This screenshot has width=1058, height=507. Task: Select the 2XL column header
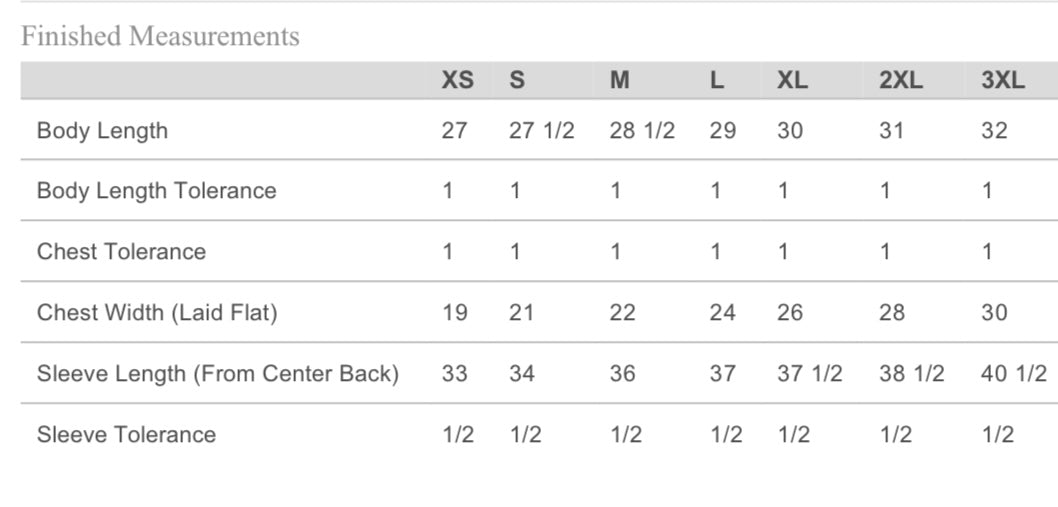[x=901, y=81]
